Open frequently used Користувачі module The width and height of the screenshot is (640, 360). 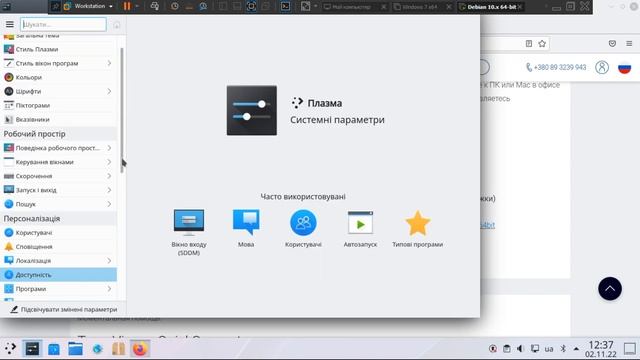(303, 229)
